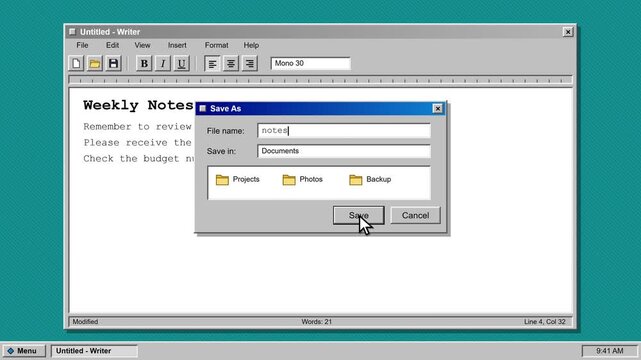Image resolution: width=641 pixels, height=360 pixels.
Task: Click the 'Remember to review' line
Action: tap(137, 127)
